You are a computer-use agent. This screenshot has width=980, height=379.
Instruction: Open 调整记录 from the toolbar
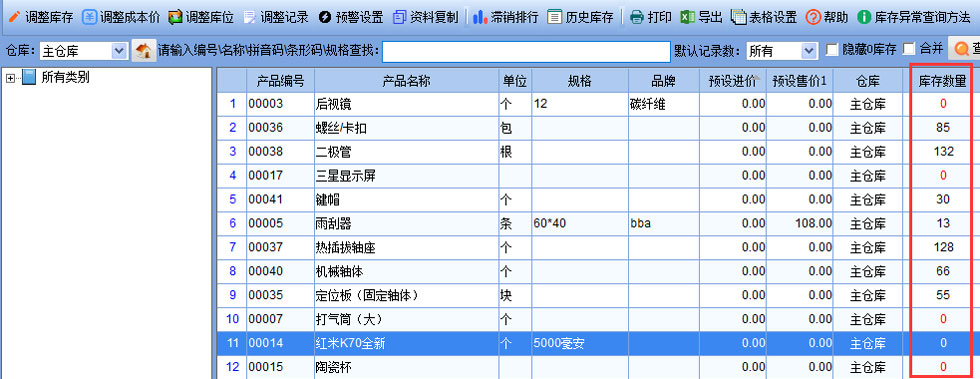(276, 17)
